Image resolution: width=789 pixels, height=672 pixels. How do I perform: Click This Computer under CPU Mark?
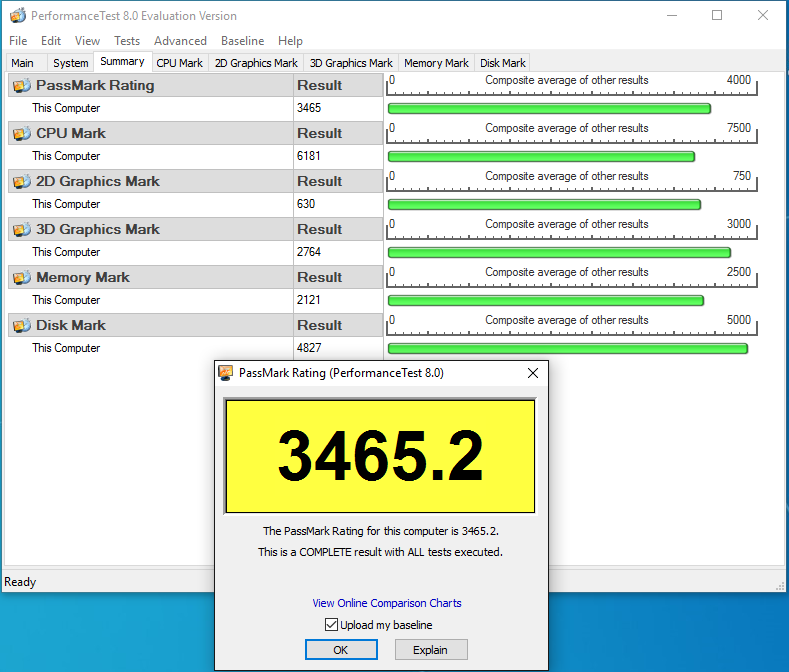coord(66,156)
